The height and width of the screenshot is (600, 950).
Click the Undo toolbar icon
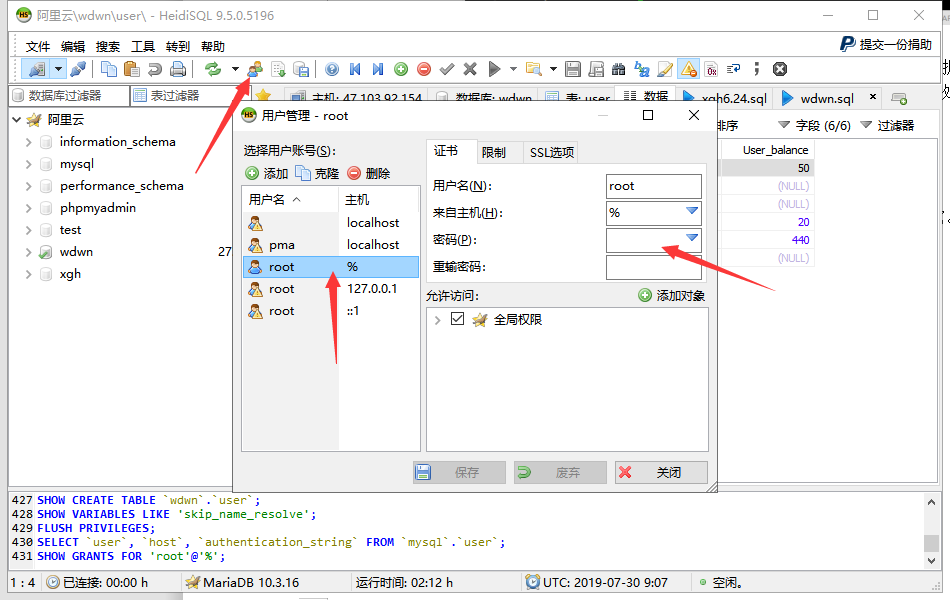154,69
